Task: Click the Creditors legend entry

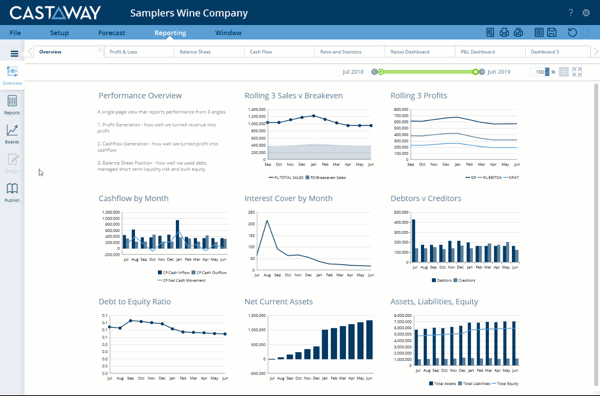Action: [464, 280]
